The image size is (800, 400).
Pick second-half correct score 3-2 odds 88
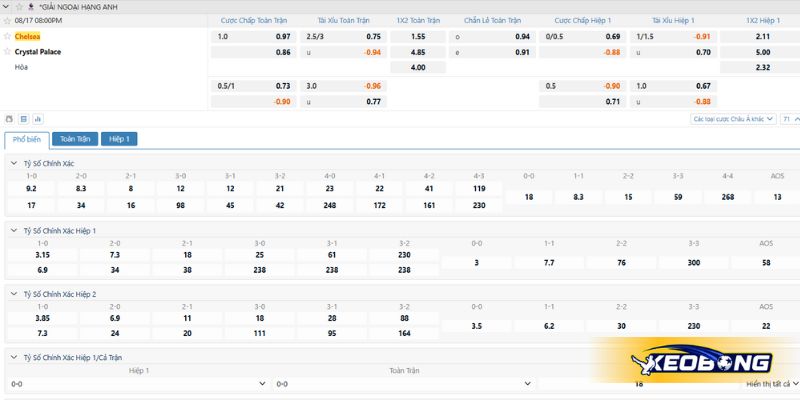point(404,318)
